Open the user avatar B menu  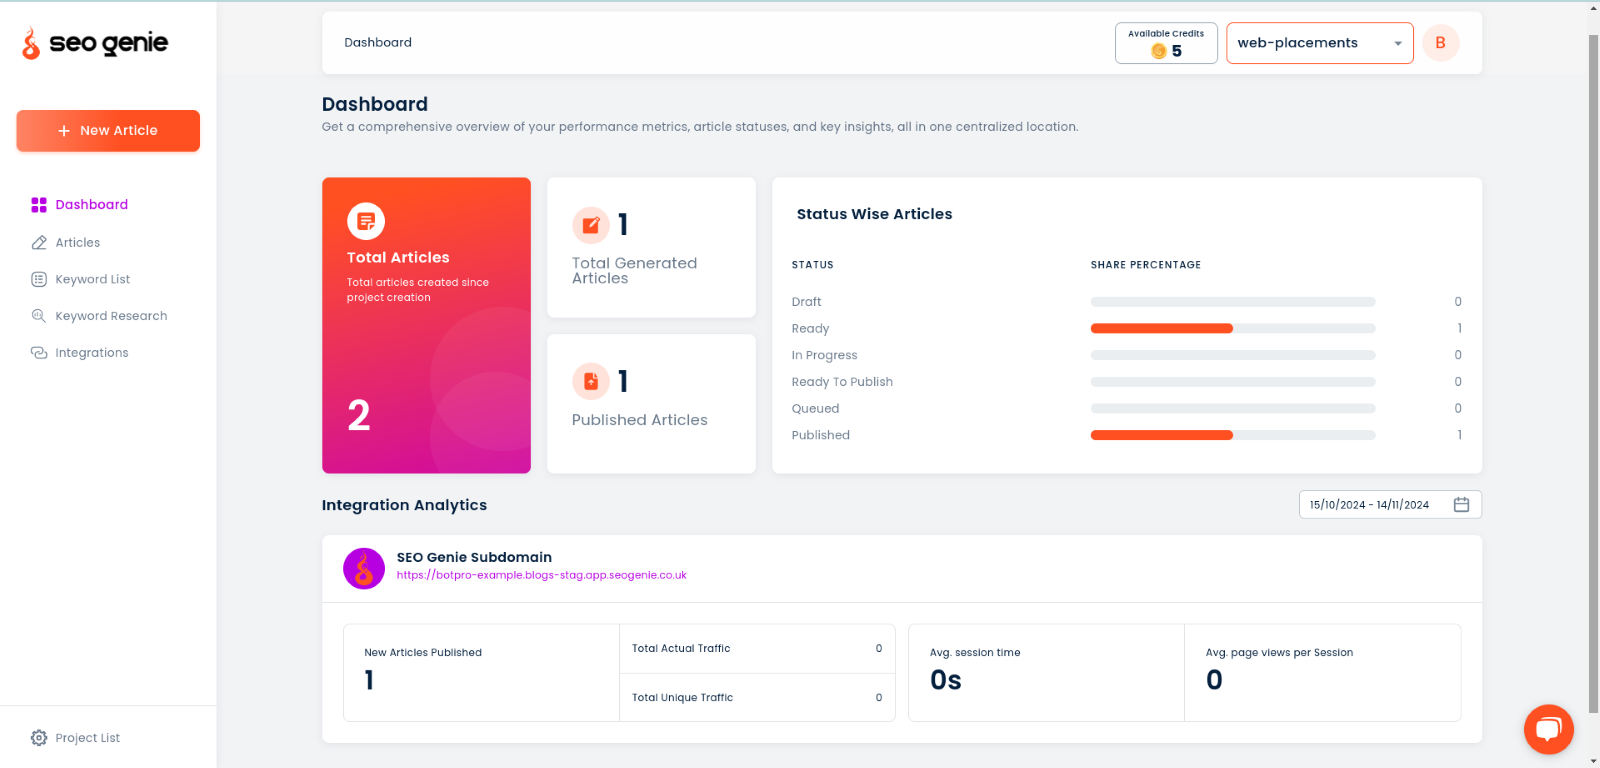tap(1441, 43)
